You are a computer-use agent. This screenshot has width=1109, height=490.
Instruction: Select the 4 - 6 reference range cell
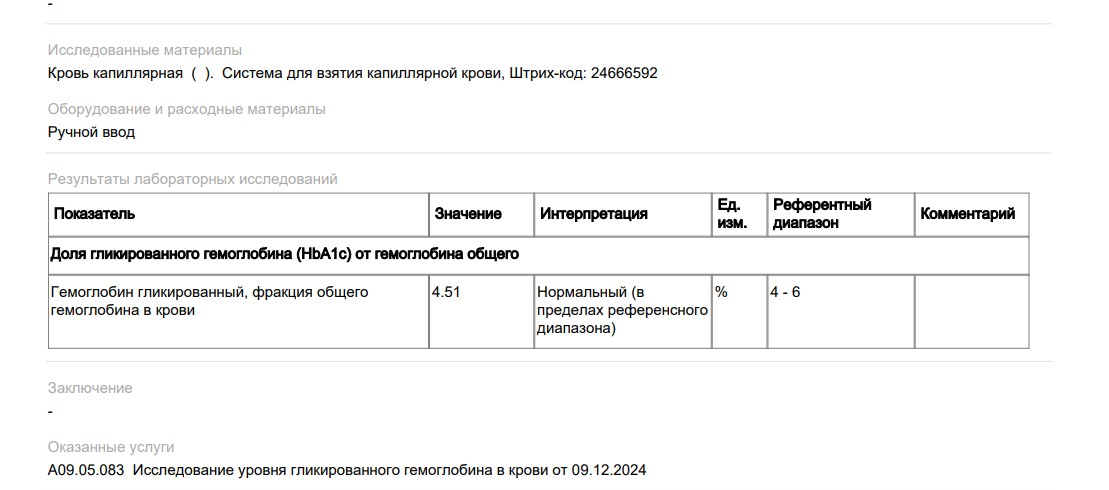coord(840,312)
